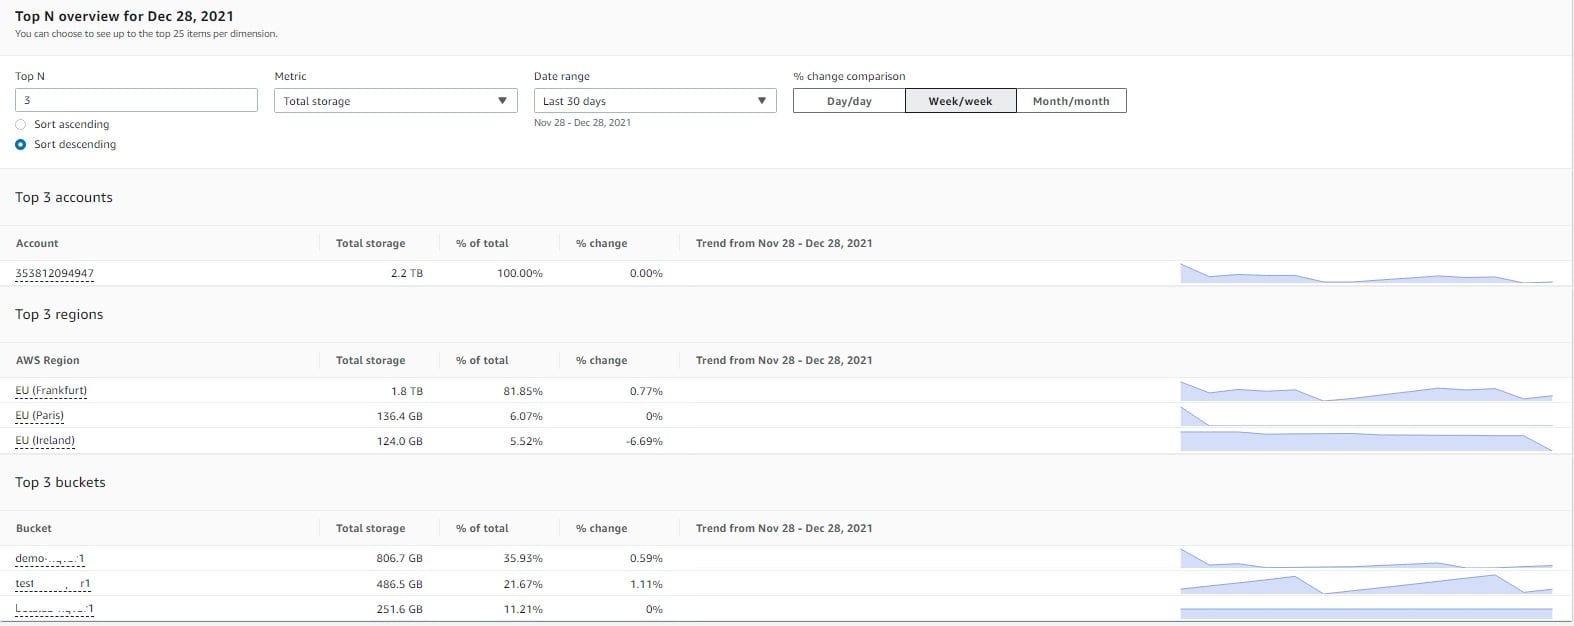The width and height of the screenshot is (1574, 626).
Task: Click the 251.6 GB bucket name link
Action: tap(54, 609)
